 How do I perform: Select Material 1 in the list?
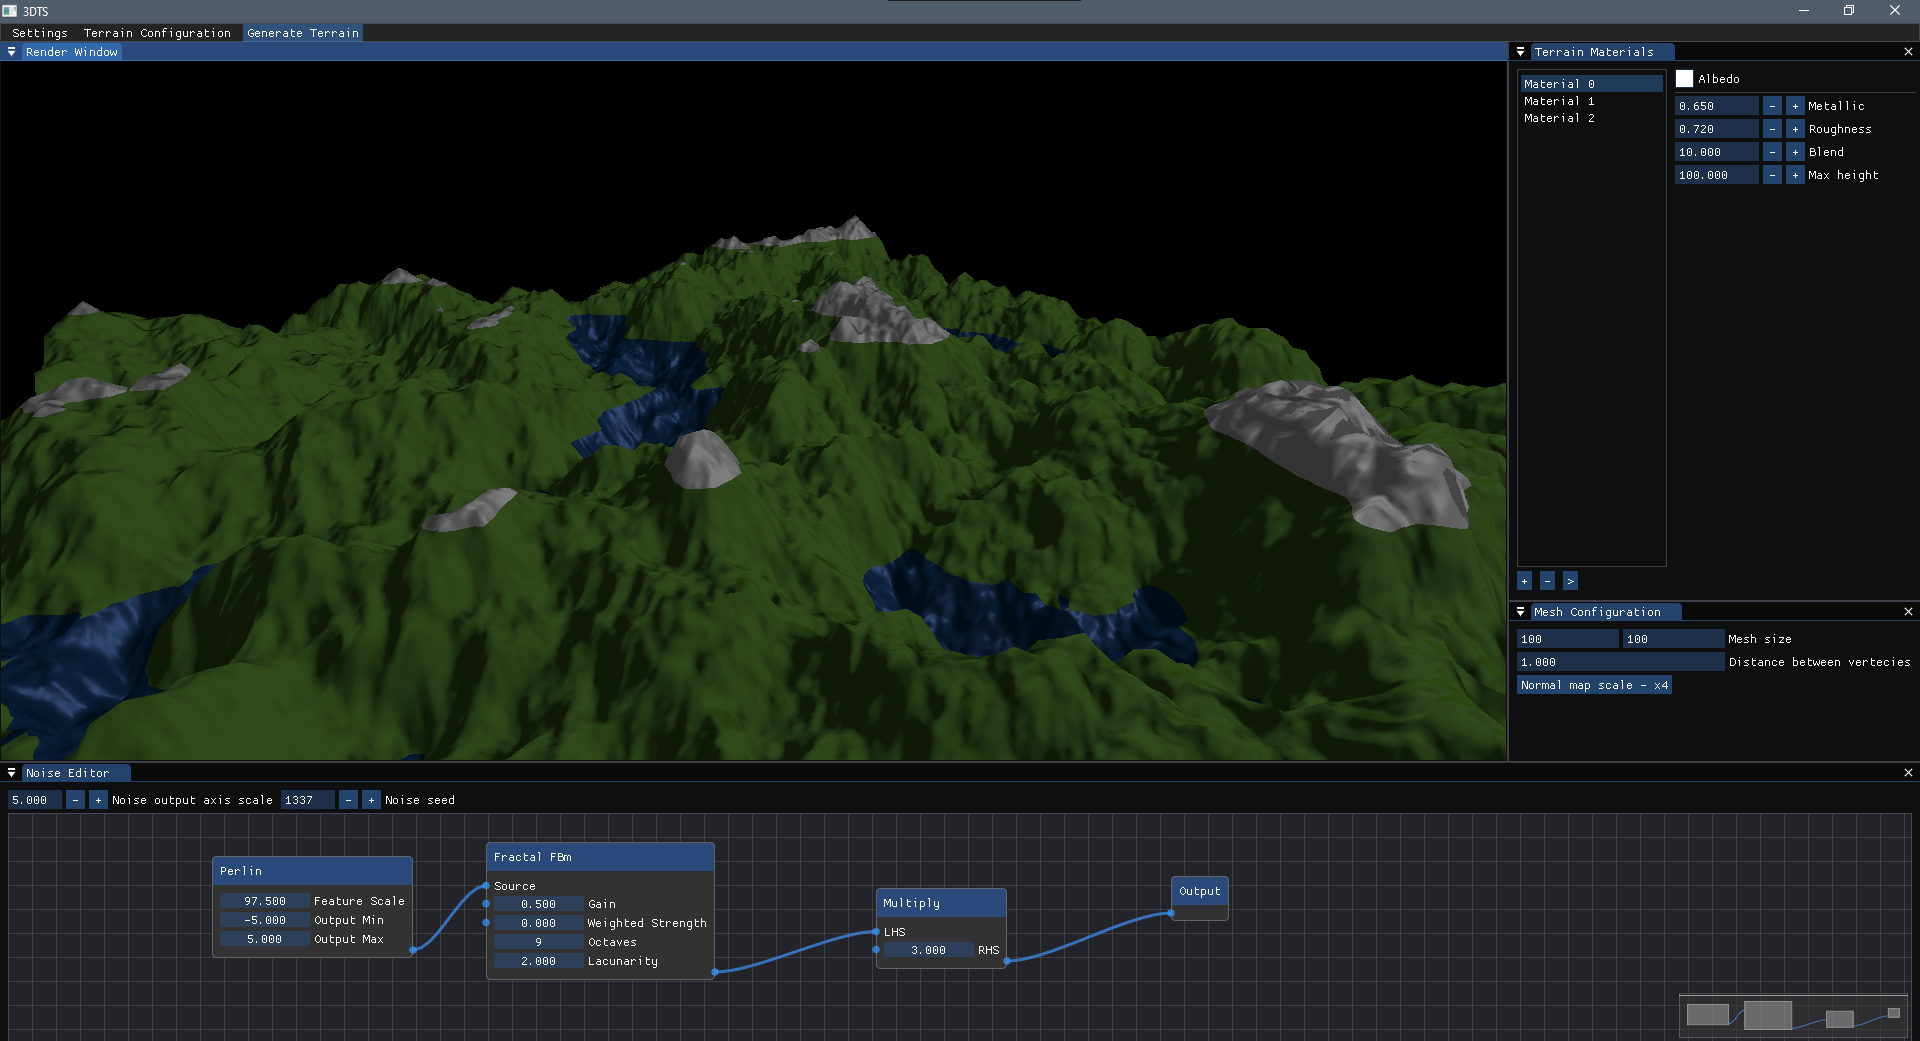[x=1559, y=101]
